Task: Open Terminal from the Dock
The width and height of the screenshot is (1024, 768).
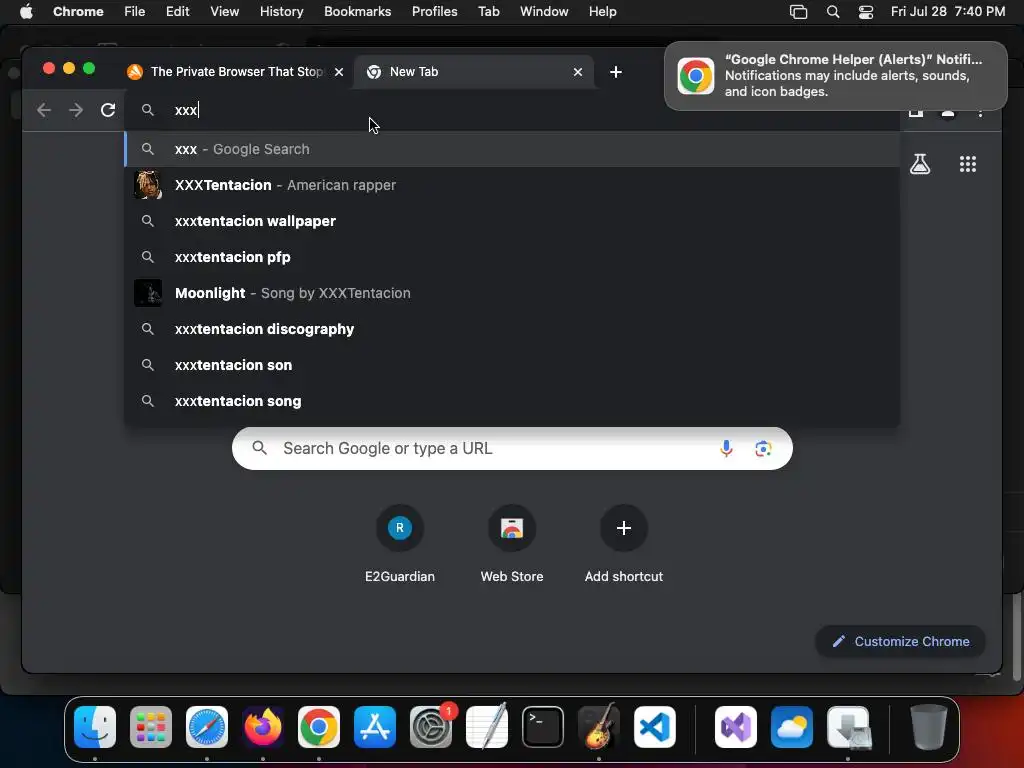Action: click(543, 727)
